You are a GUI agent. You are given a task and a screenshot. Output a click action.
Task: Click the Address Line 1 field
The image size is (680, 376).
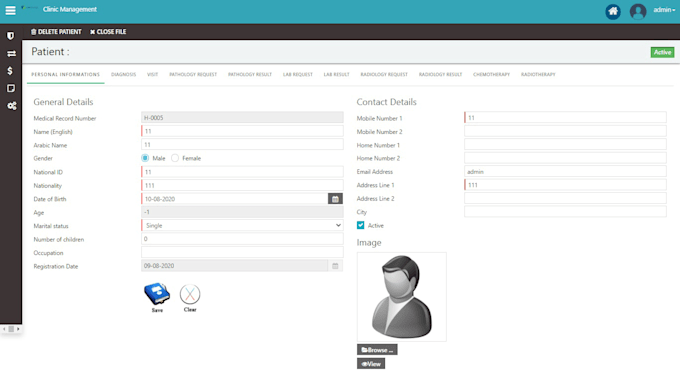coord(566,185)
